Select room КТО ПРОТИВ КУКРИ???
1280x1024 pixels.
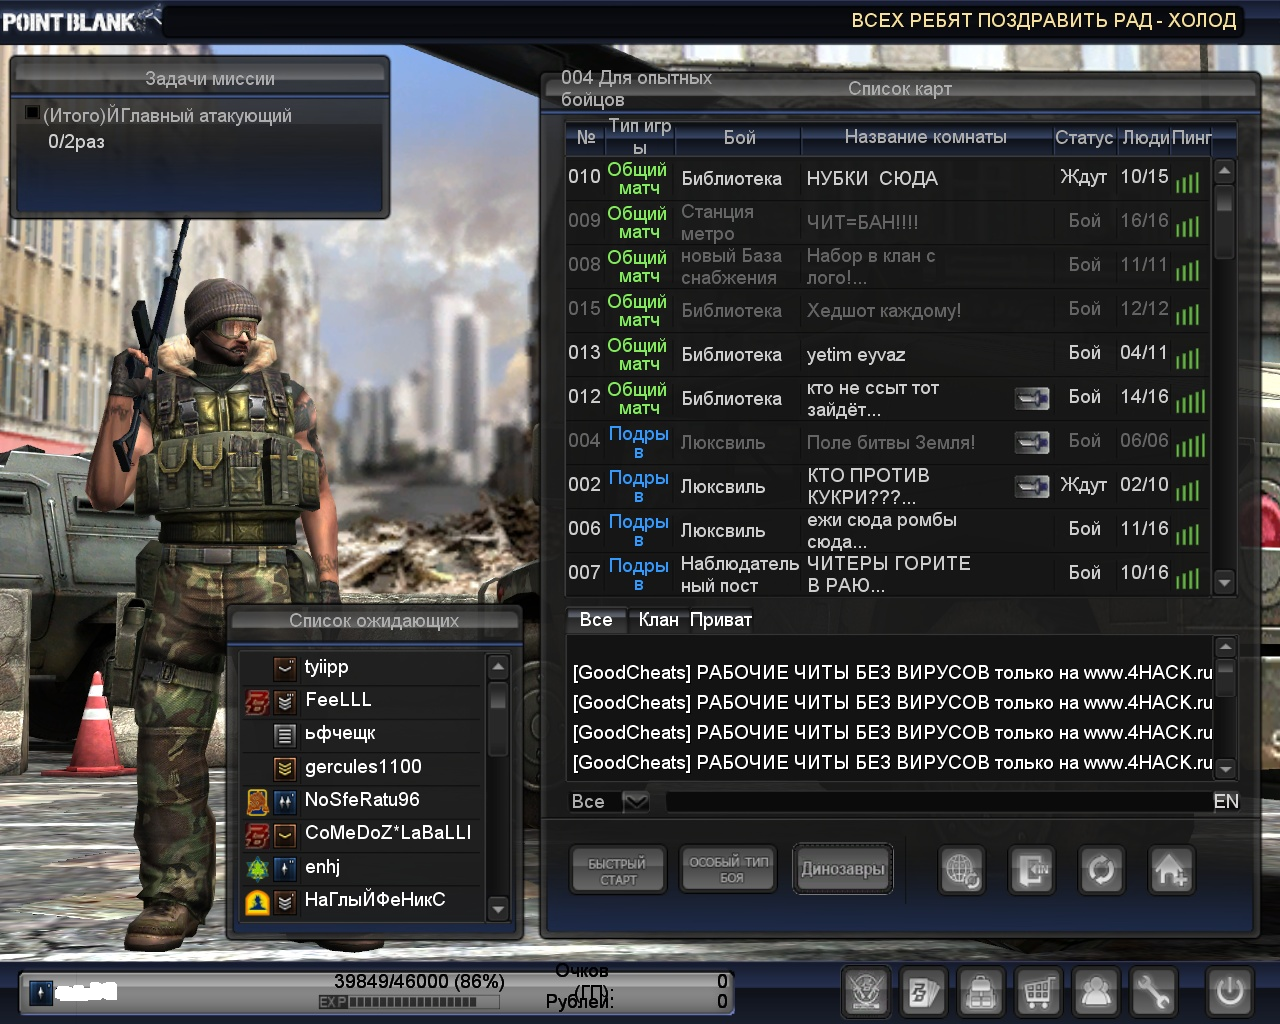(x=888, y=486)
